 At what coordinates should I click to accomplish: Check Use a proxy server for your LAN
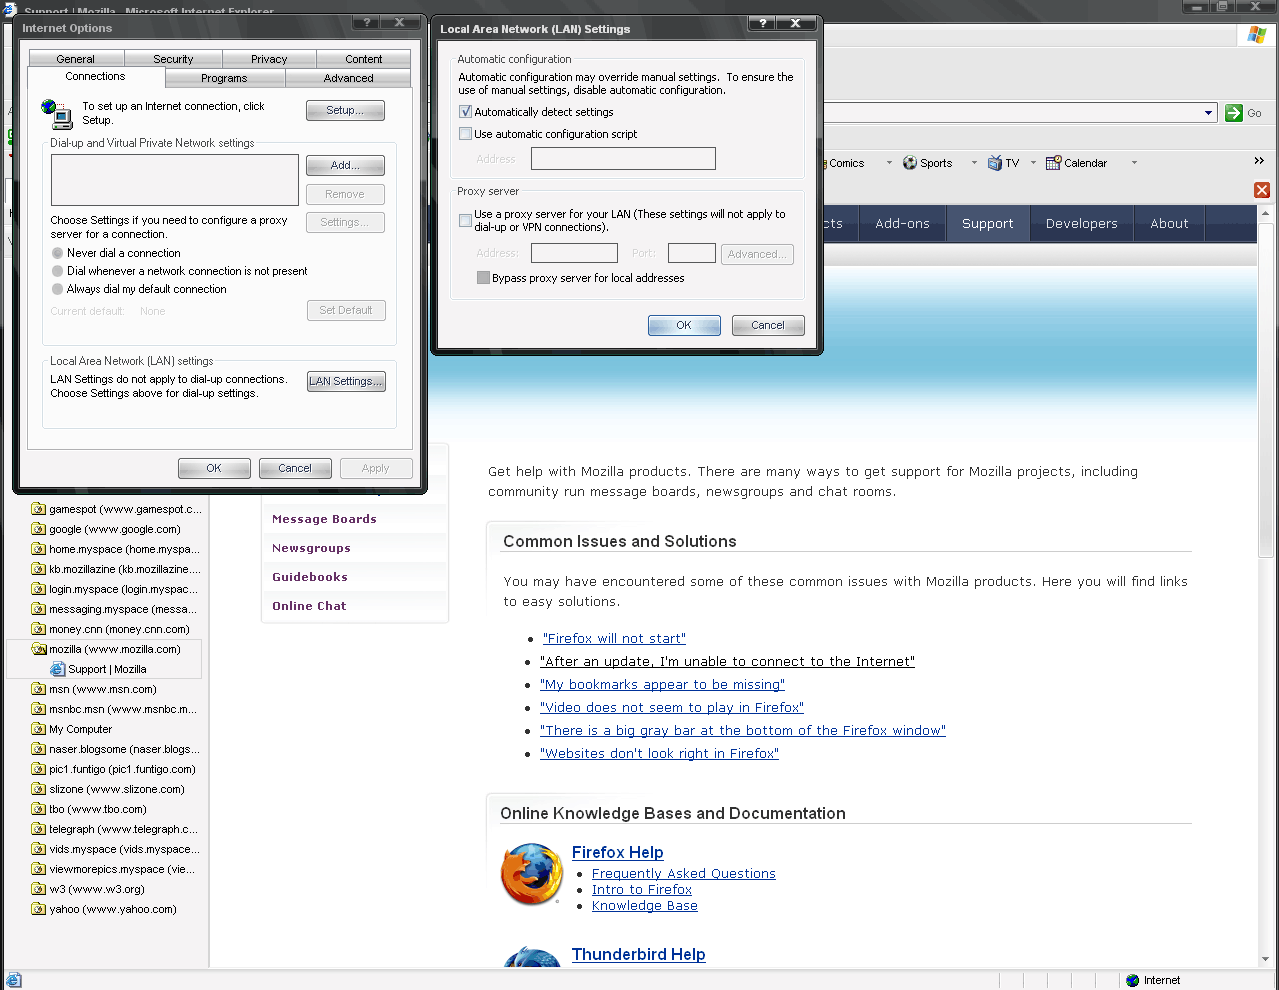(466, 220)
